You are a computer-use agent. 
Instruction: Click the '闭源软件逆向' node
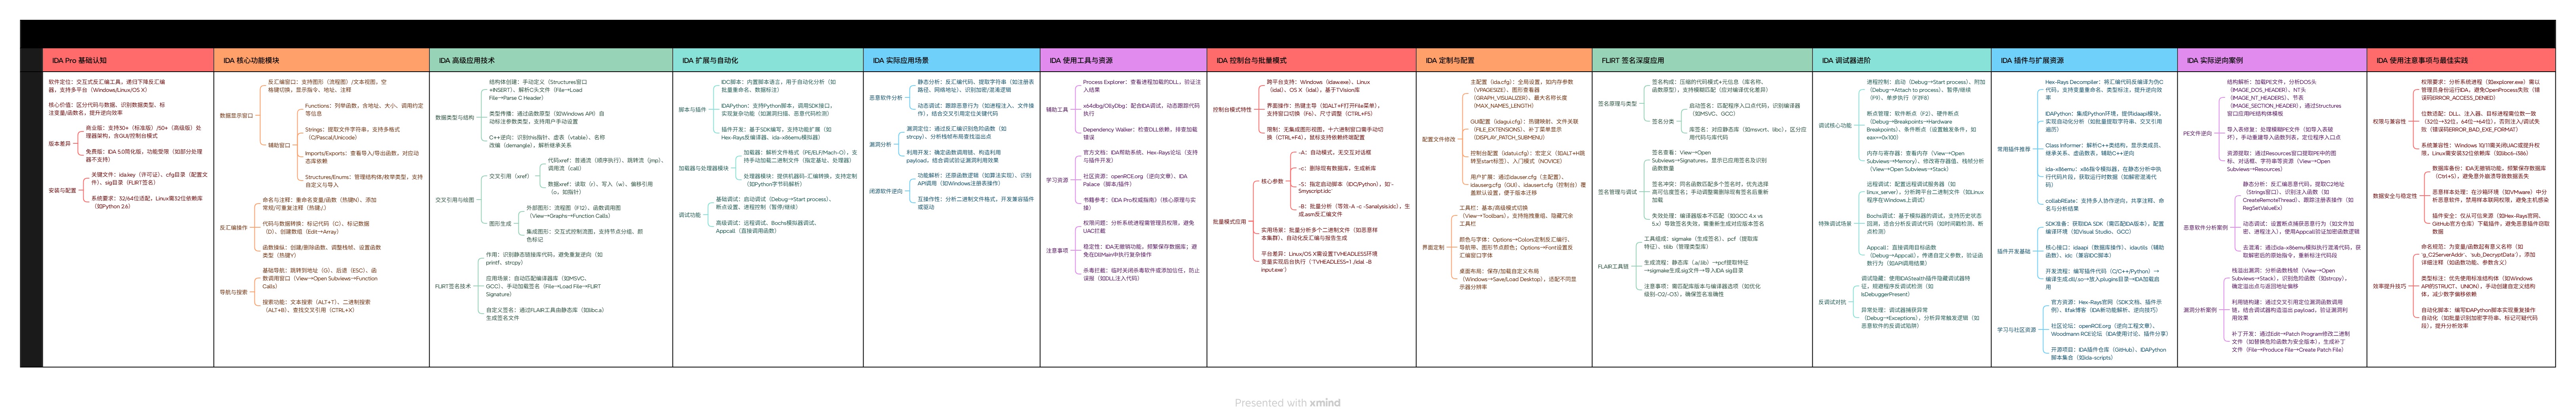pos(886,191)
